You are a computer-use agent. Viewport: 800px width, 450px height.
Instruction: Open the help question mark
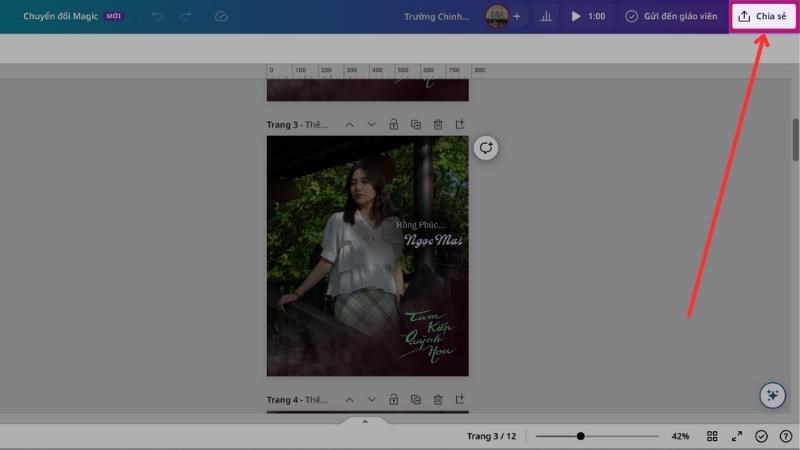pos(786,436)
